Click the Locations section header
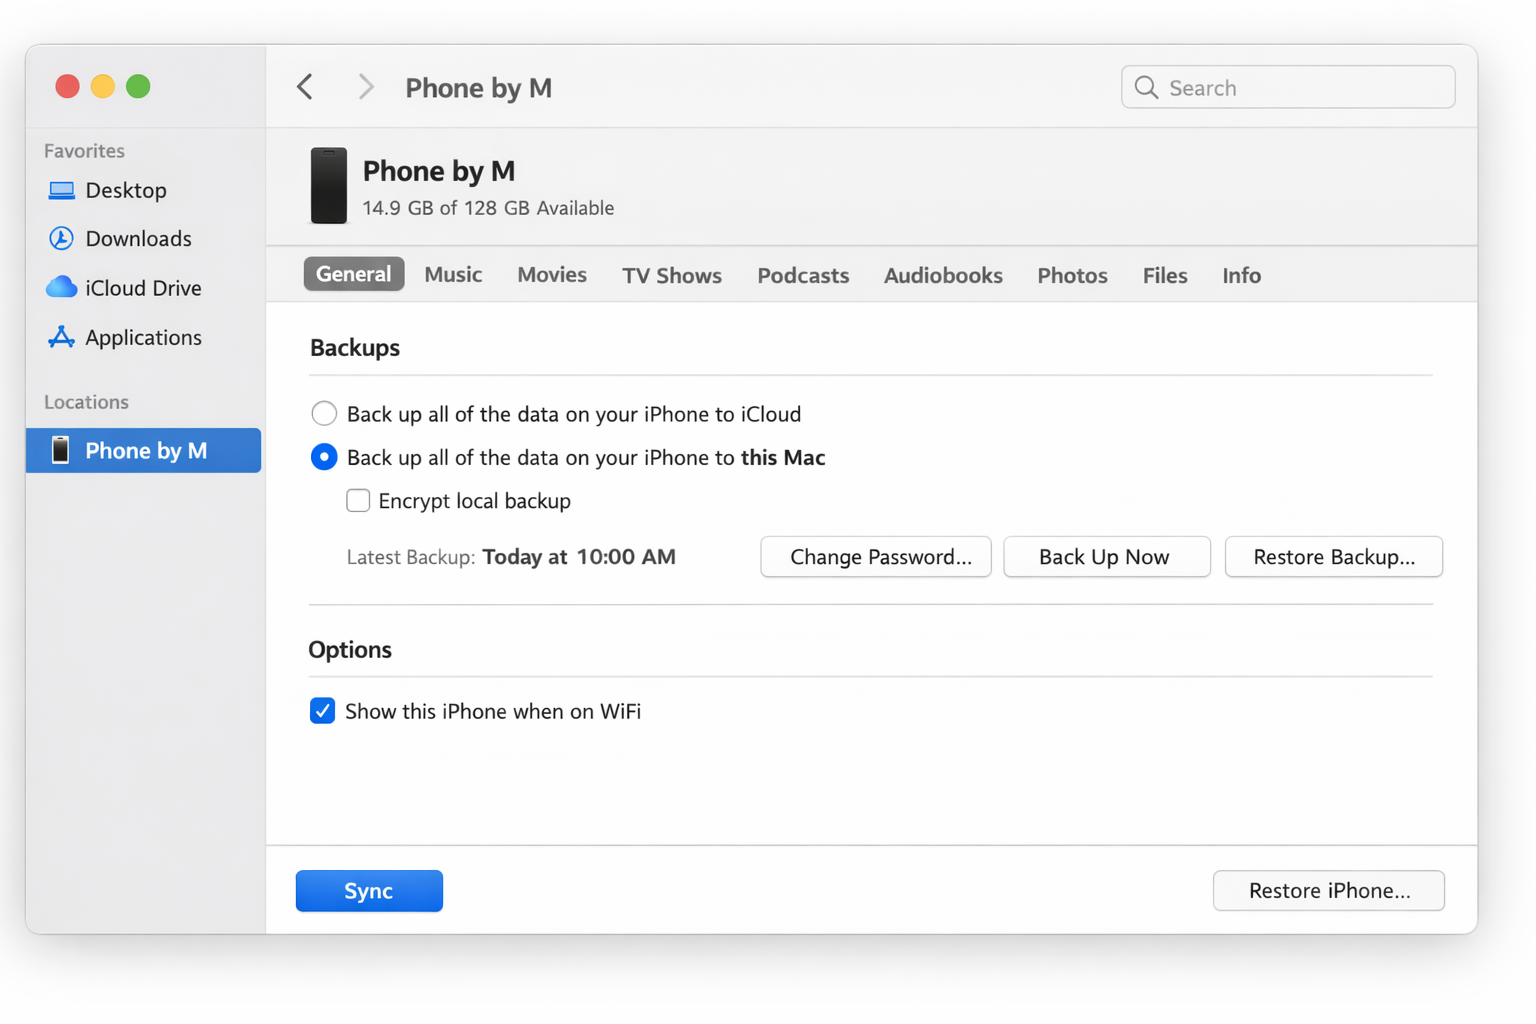 [86, 402]
